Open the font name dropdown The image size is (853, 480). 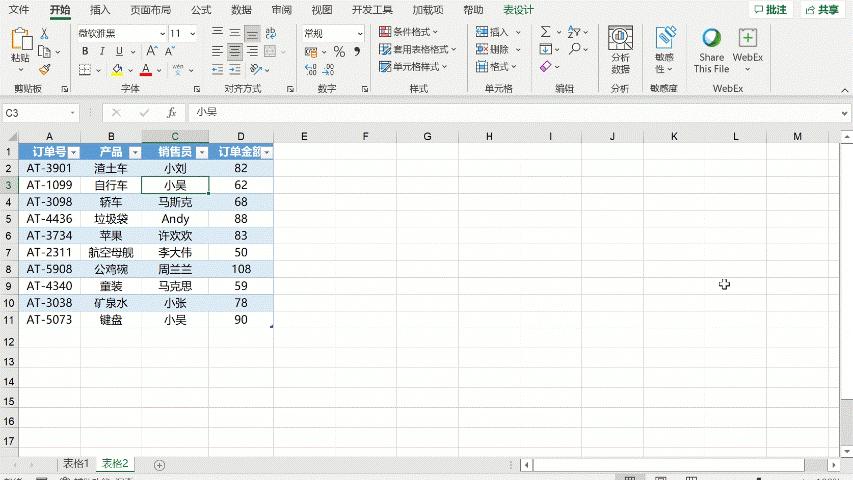[162, 34]
